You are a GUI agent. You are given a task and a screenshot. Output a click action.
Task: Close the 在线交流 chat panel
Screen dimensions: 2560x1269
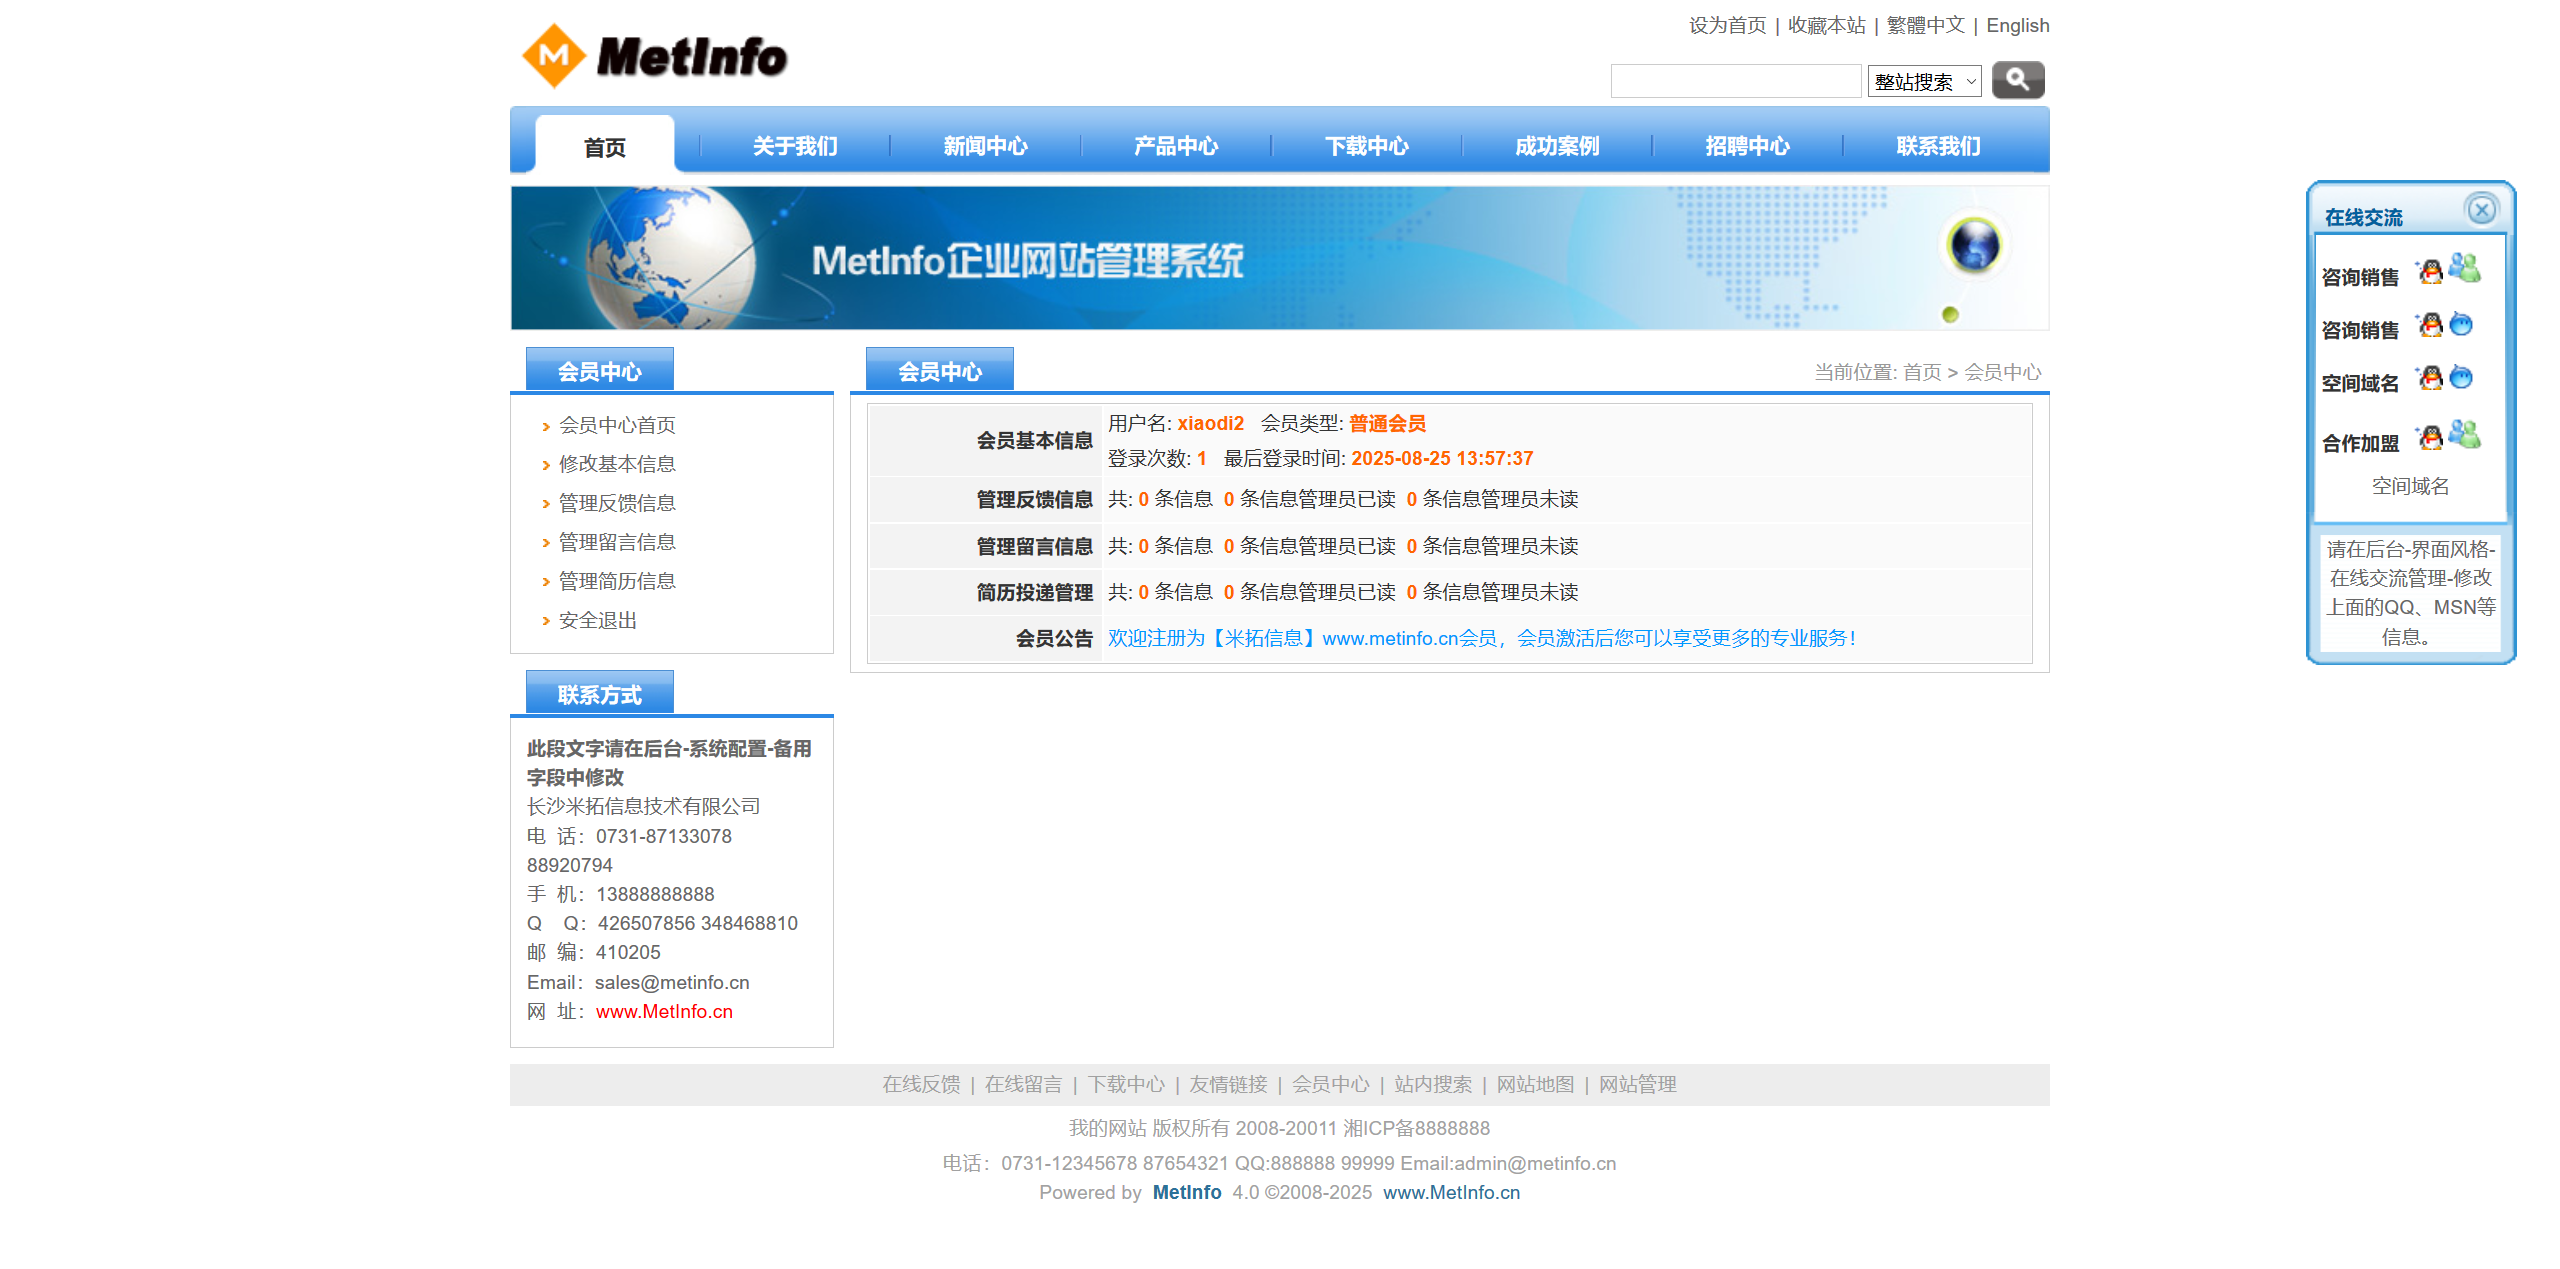[x=2483, y=209]
